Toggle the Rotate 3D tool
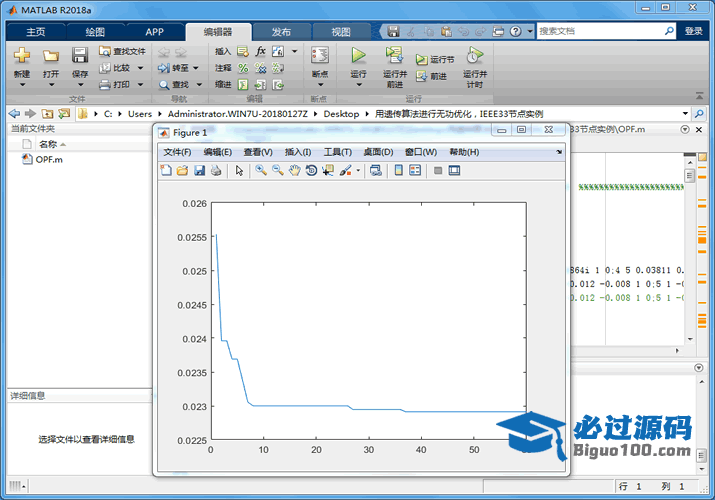 [x=311, y=171]
